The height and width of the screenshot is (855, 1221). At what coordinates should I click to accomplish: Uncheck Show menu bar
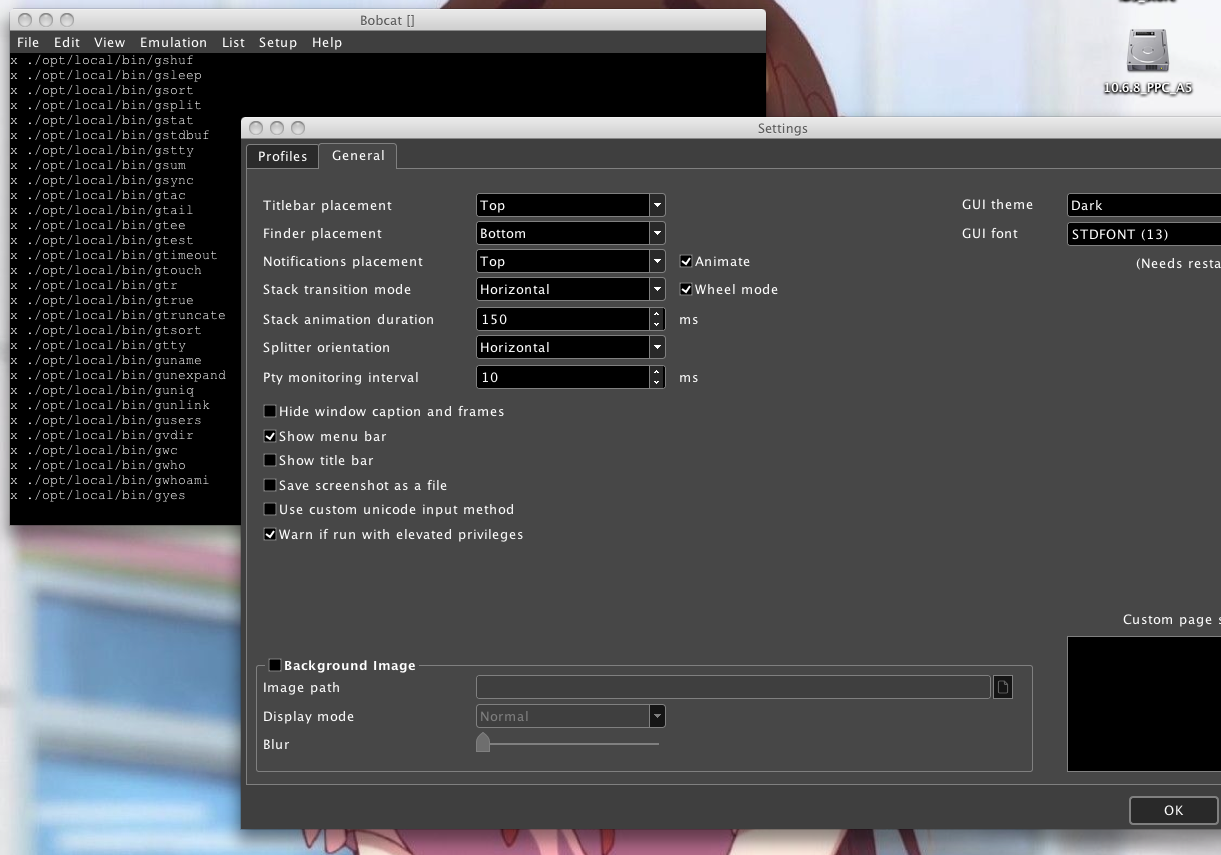click(270, 436)
